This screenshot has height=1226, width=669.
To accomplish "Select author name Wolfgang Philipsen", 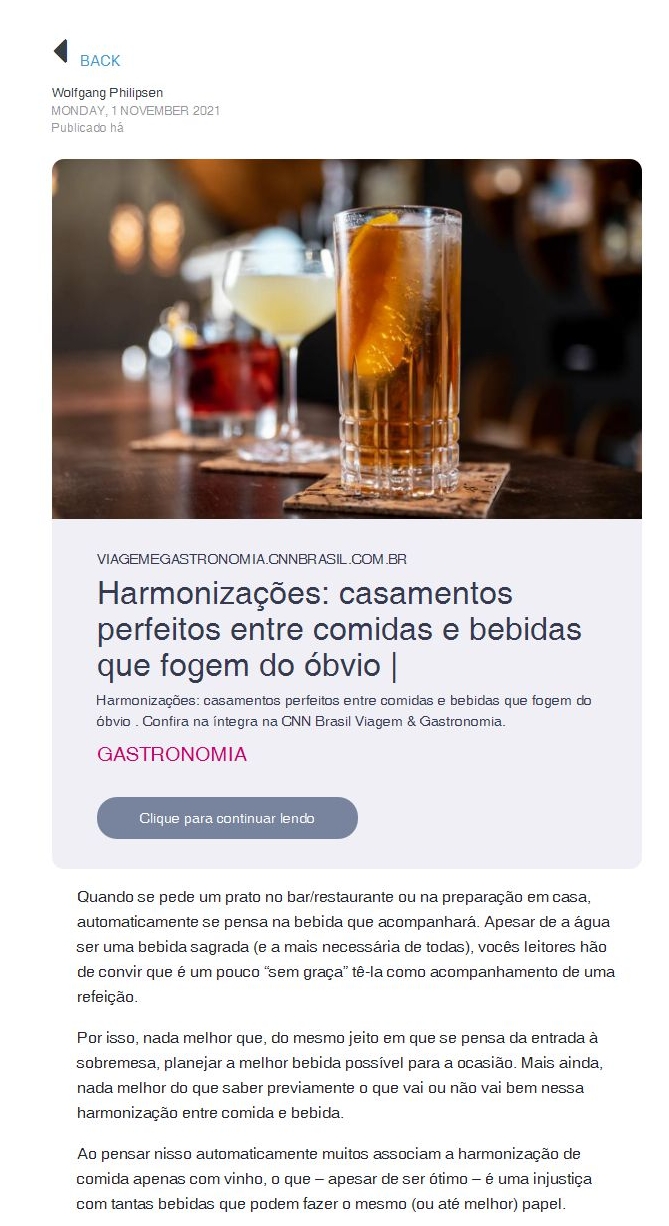I will coord(107,93).
